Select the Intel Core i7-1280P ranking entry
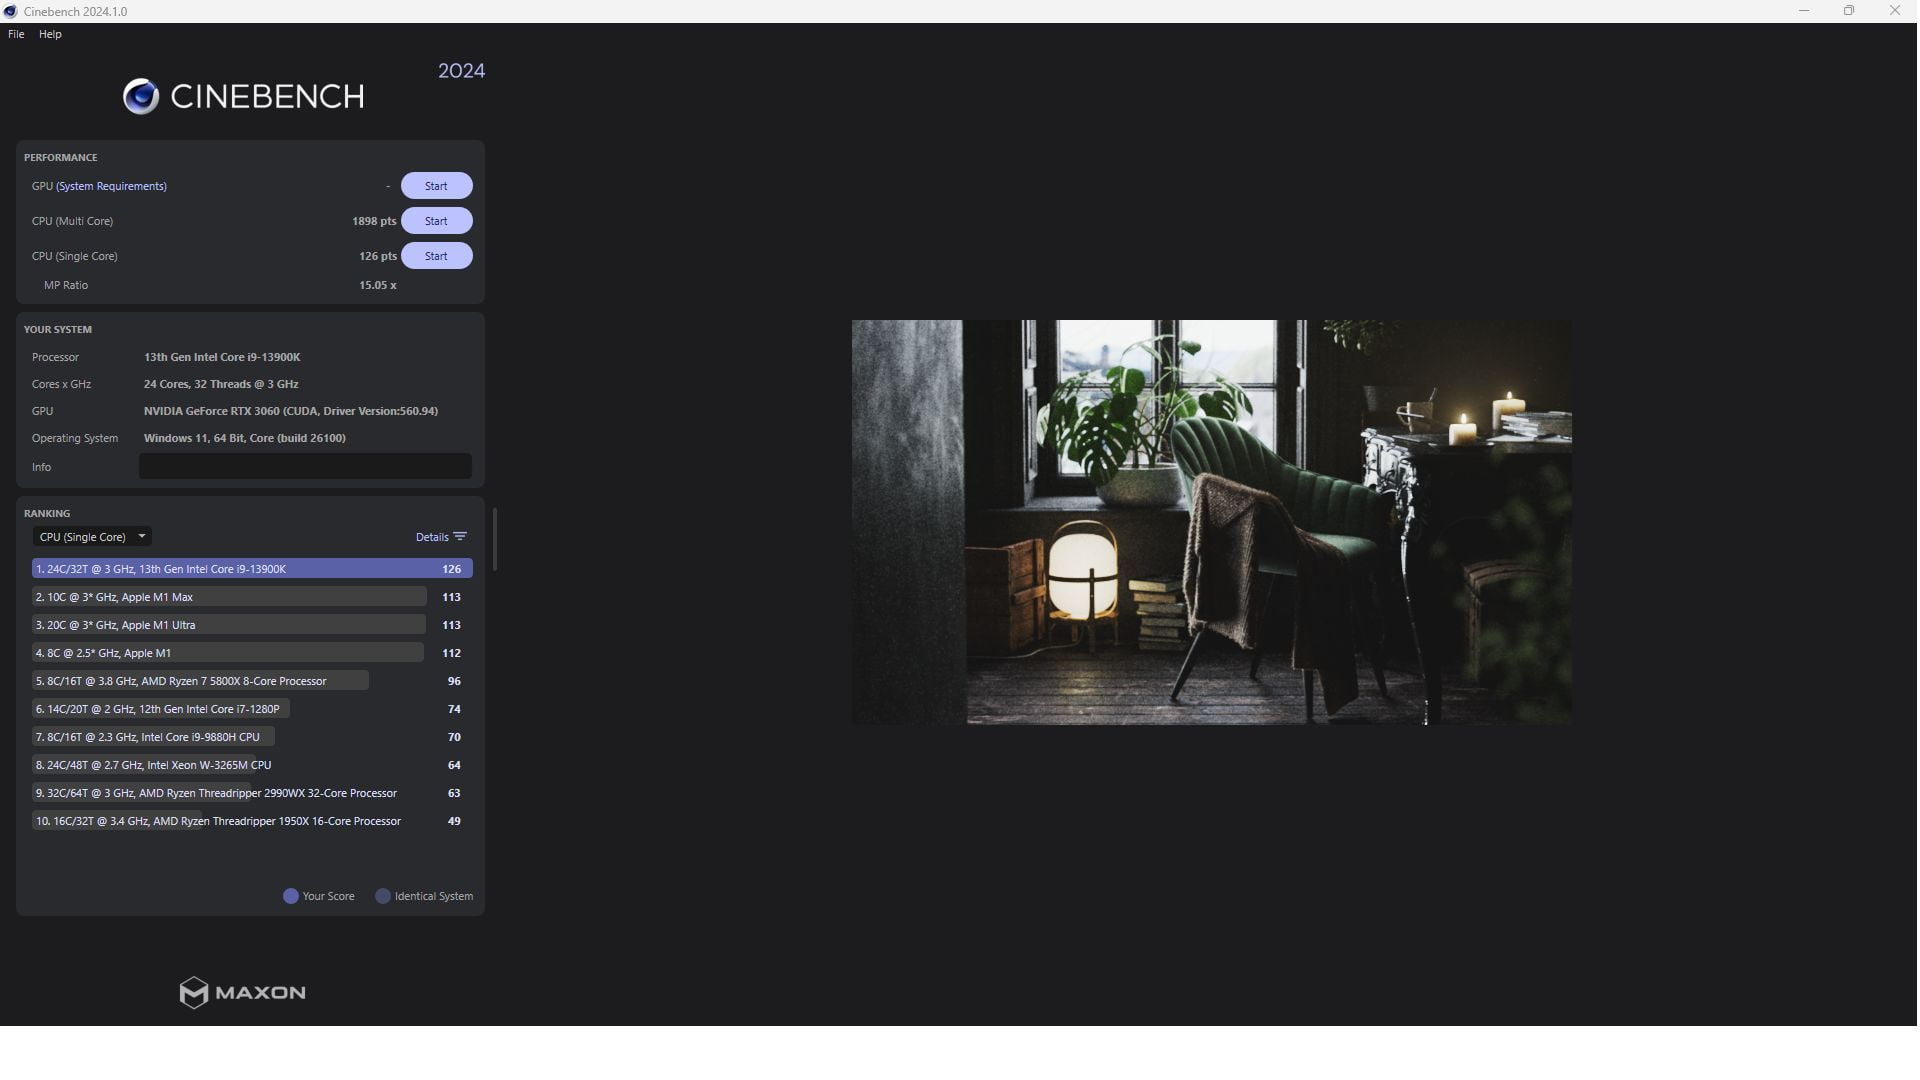 click(x=252, y=709)
